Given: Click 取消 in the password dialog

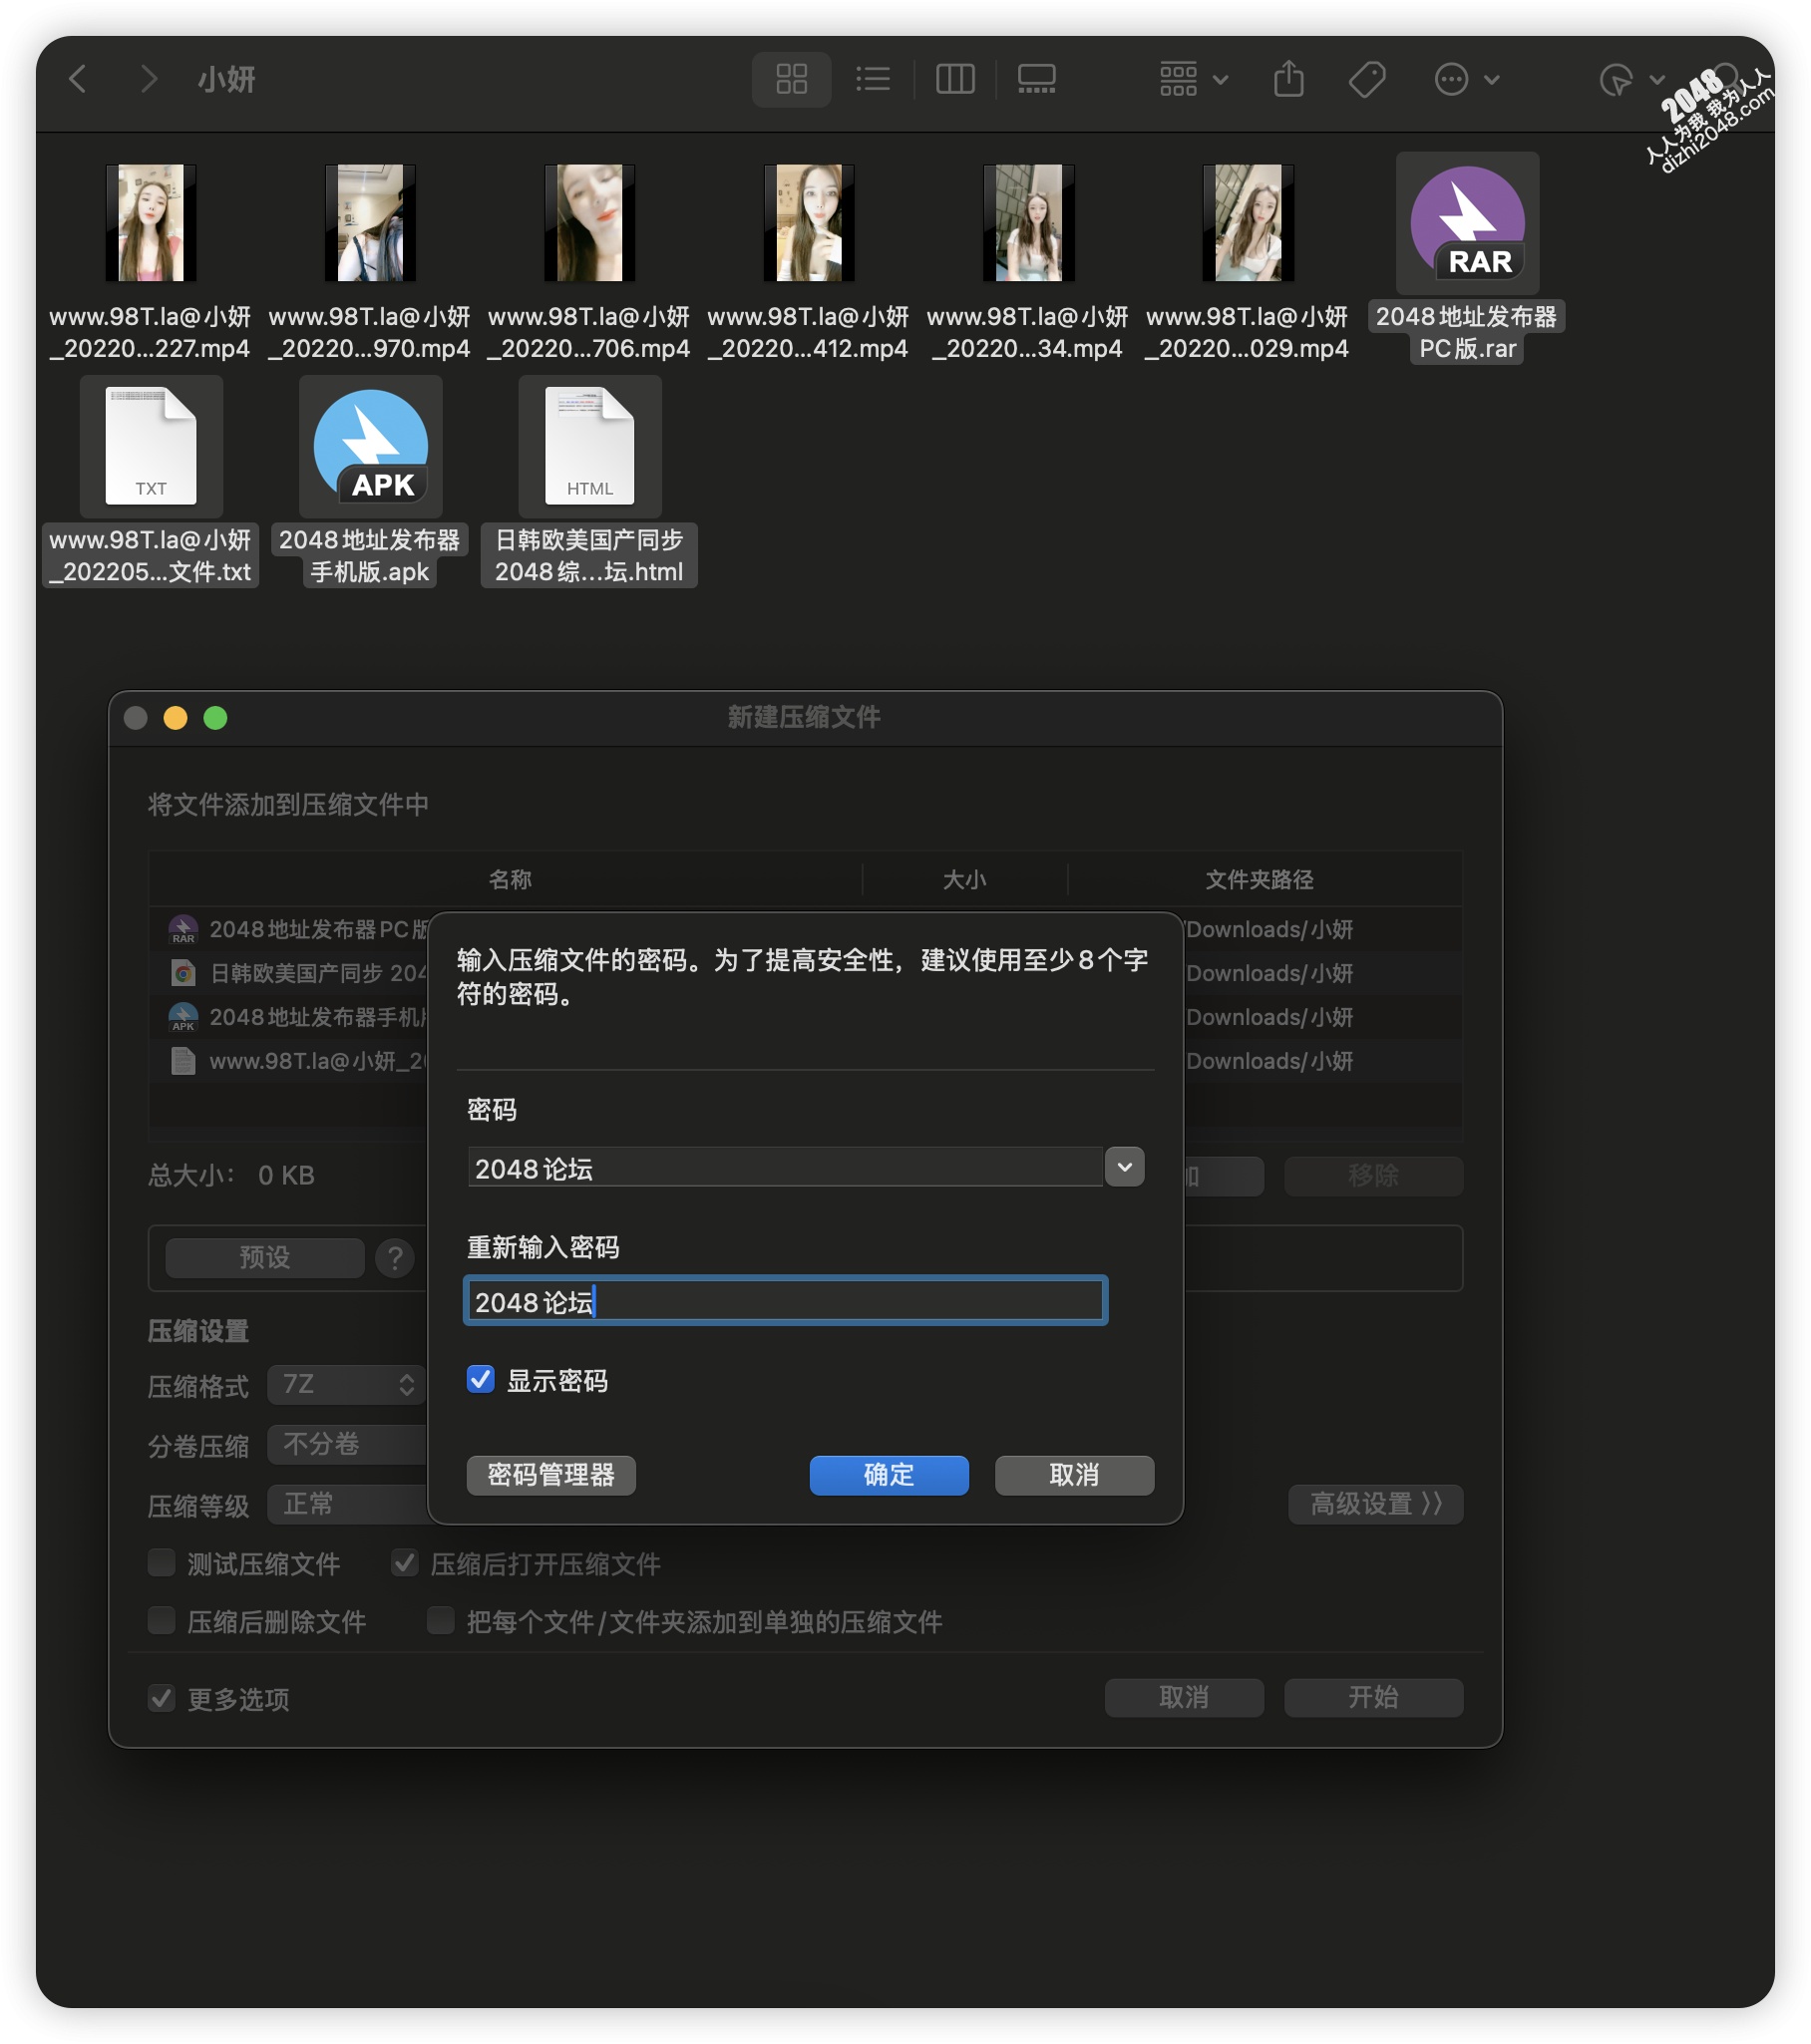Looking at the screenshot, I should tap(1073, 1475).
